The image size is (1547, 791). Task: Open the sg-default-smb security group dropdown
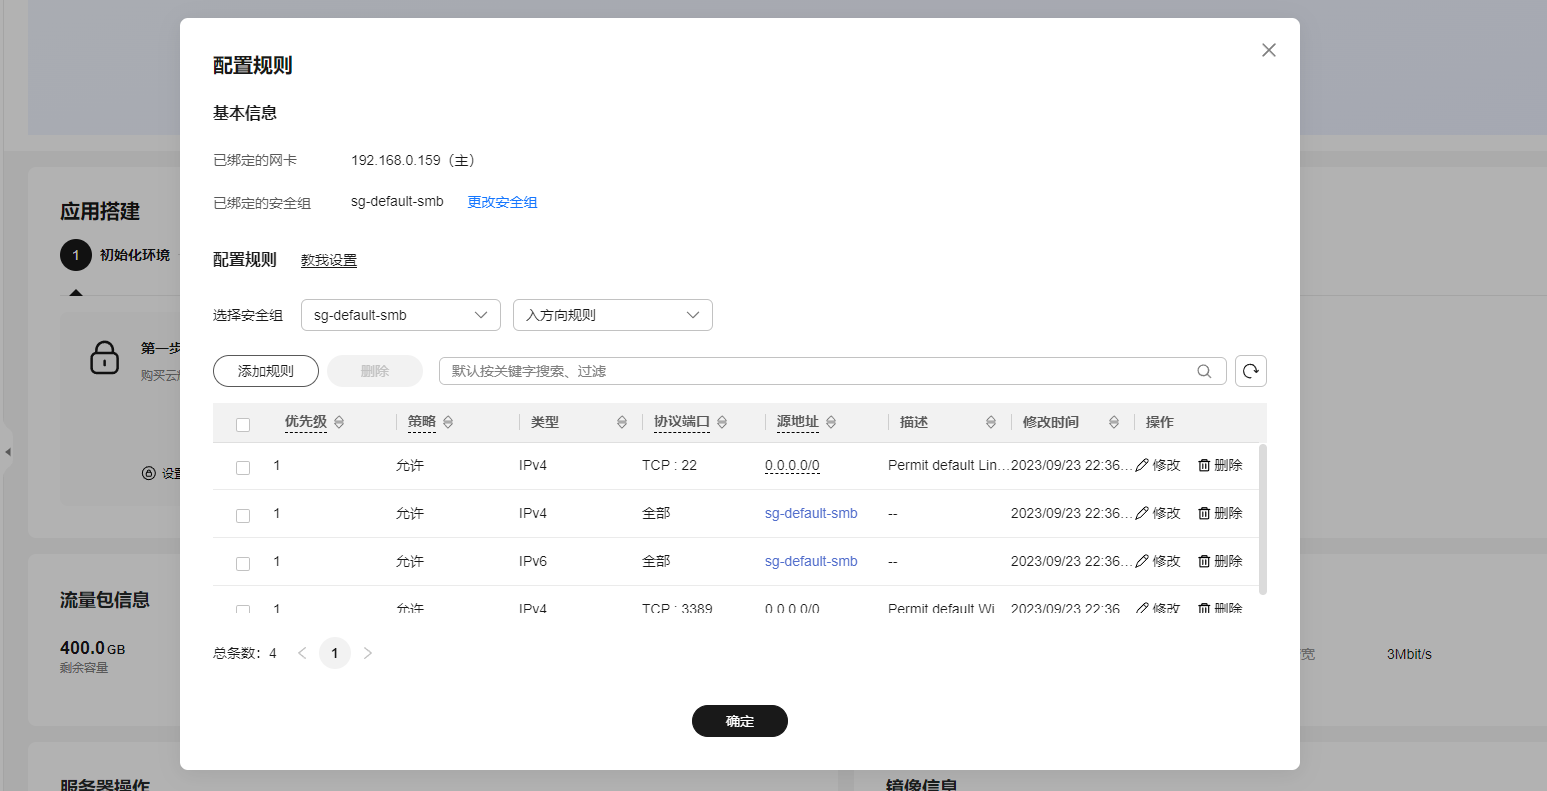[x=400, y=314]
